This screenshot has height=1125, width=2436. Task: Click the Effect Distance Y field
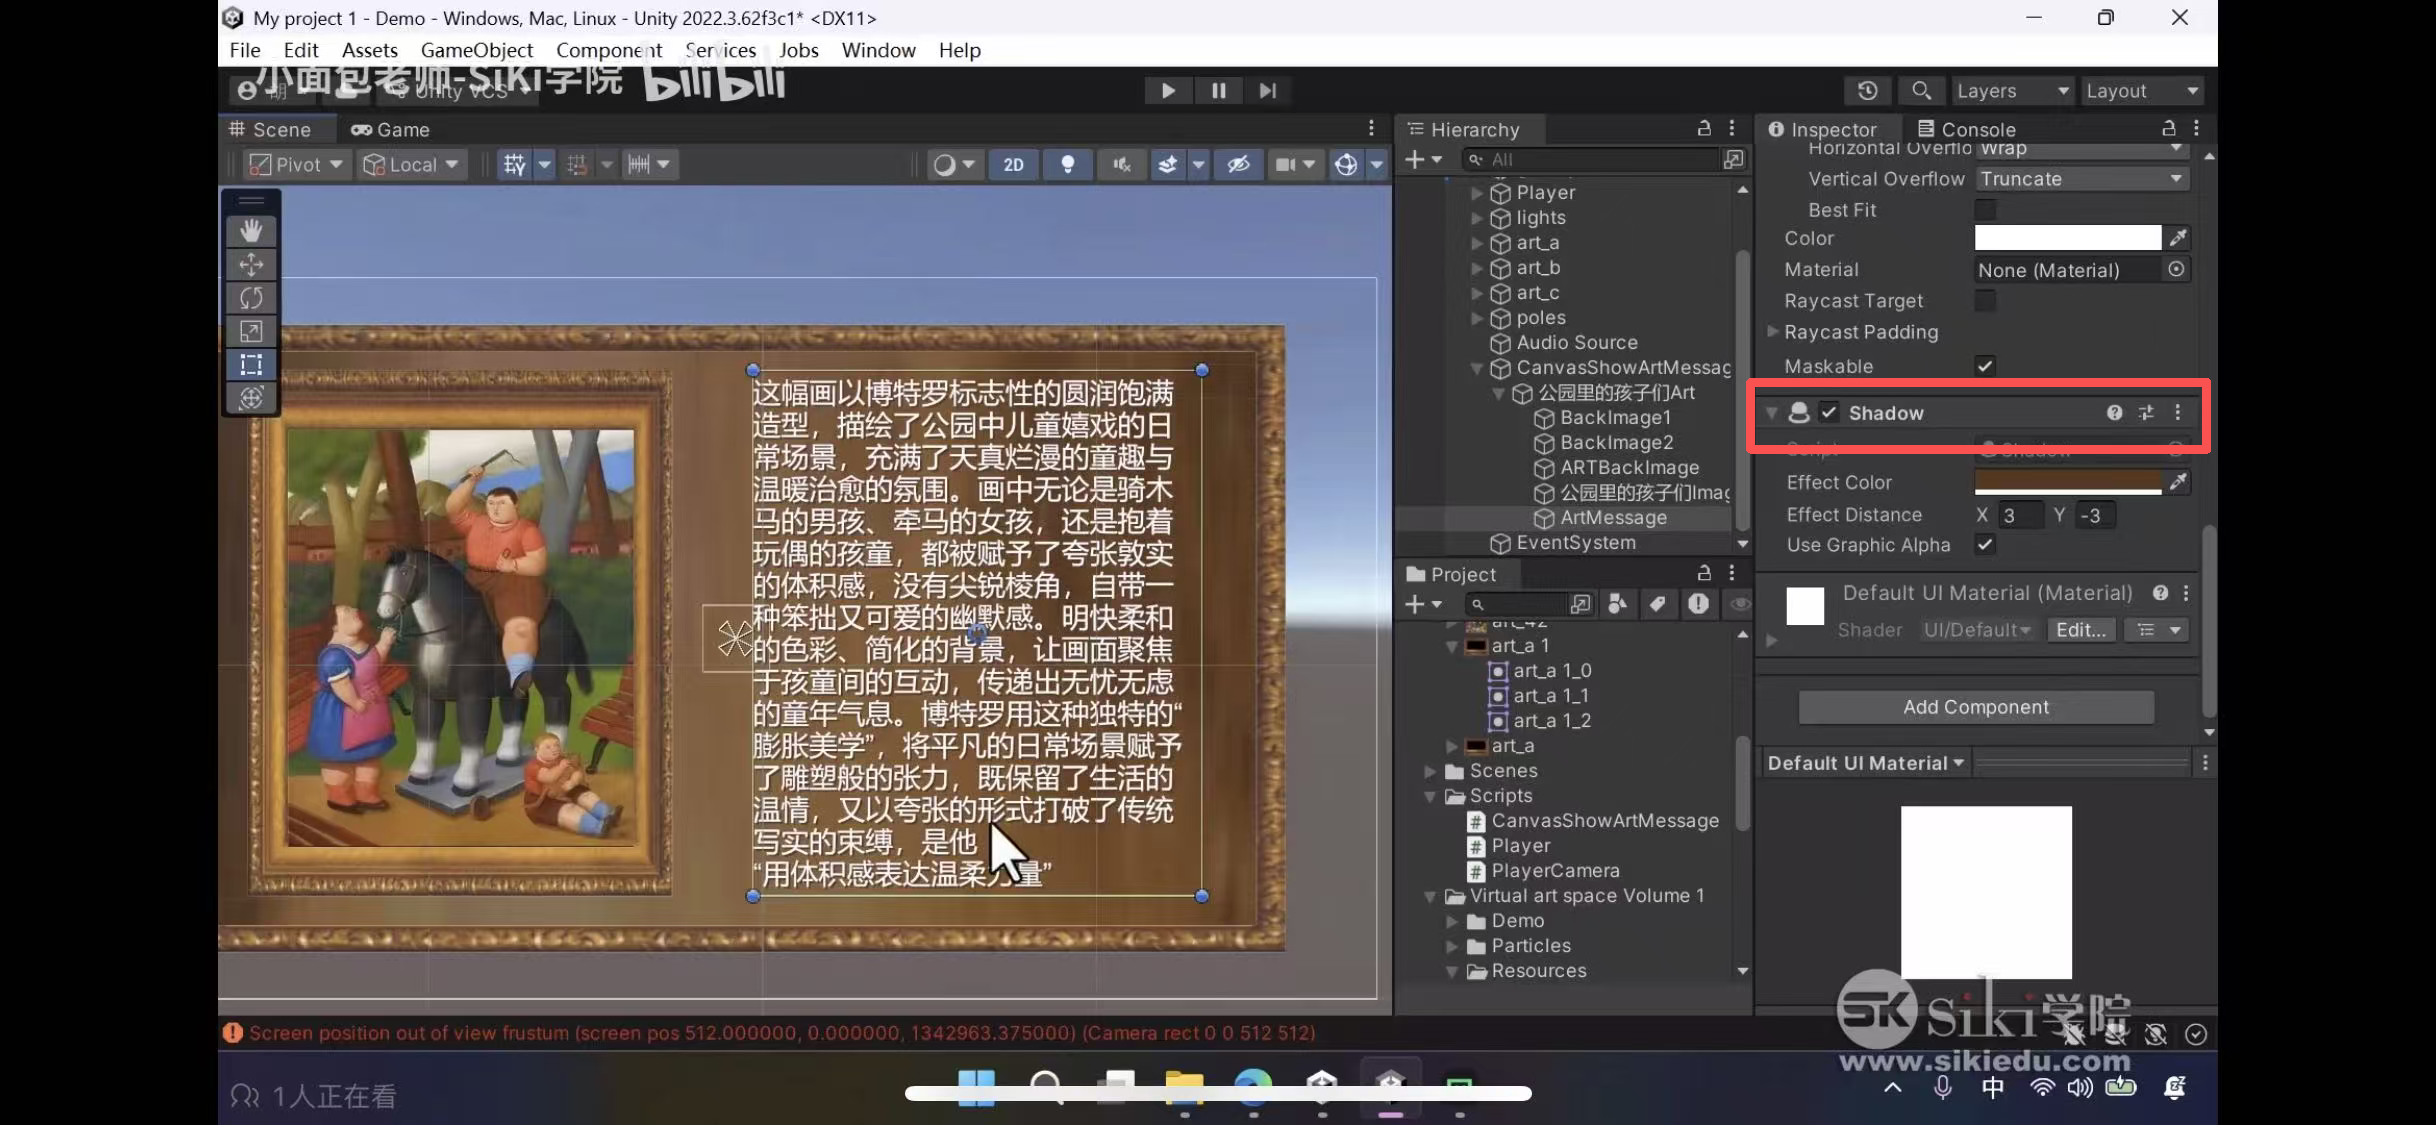[x=2095, y=516]
